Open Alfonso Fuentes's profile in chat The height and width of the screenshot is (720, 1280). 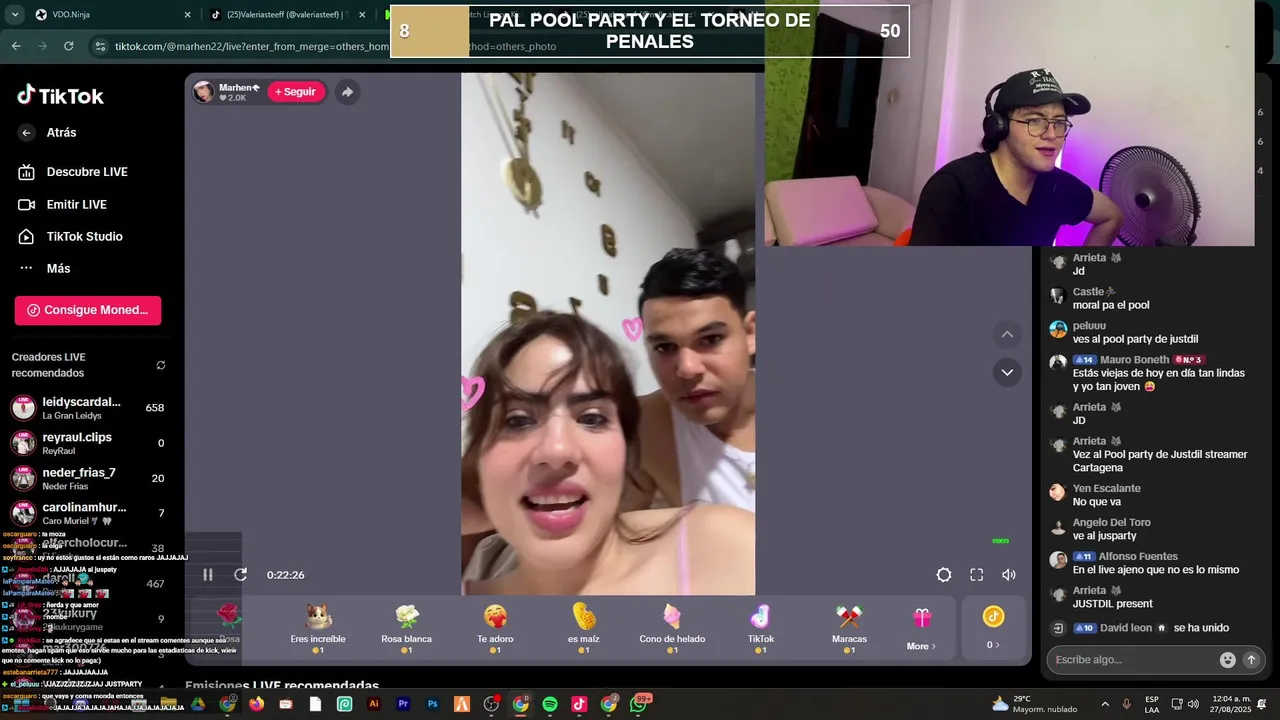pos(1140,556)
